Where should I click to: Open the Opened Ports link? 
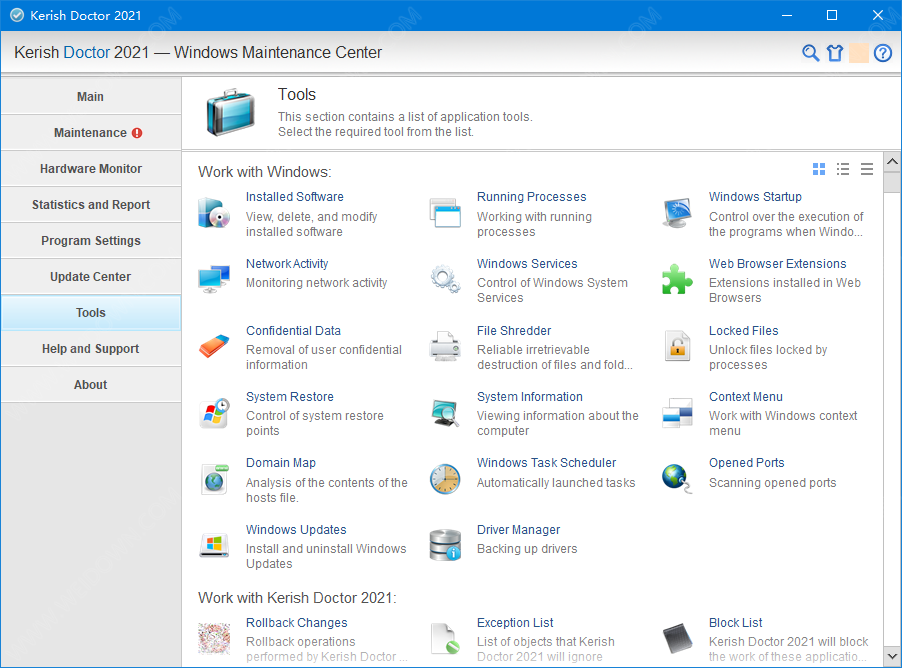747,463
